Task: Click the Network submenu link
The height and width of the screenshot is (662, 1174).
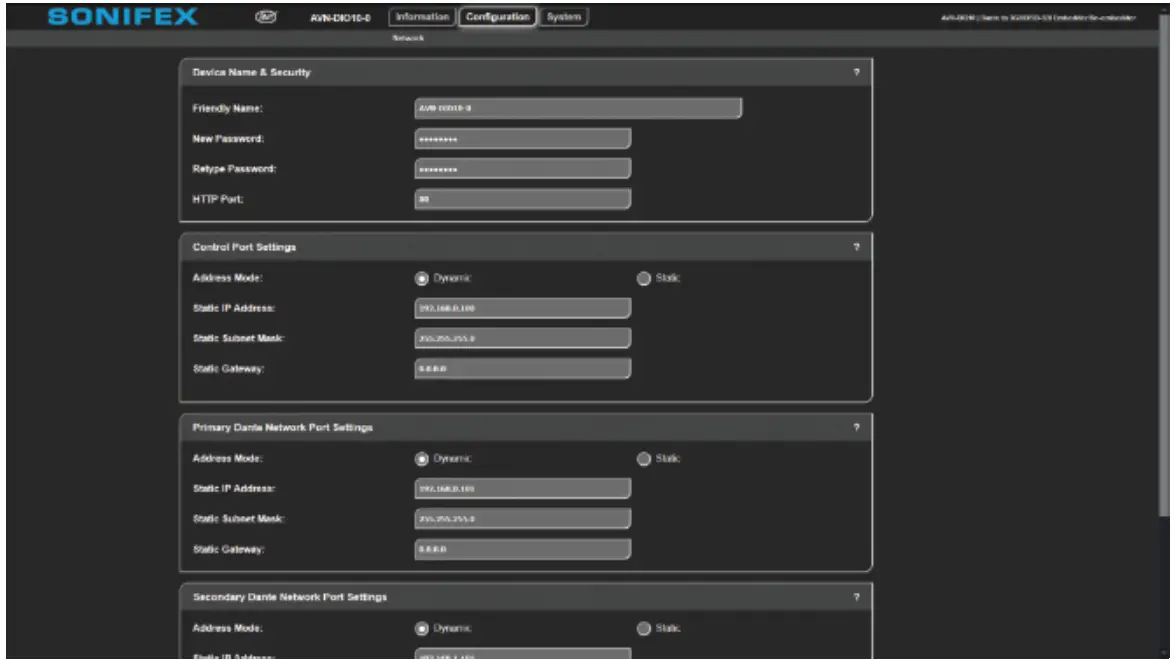Action: pos(409,38)
